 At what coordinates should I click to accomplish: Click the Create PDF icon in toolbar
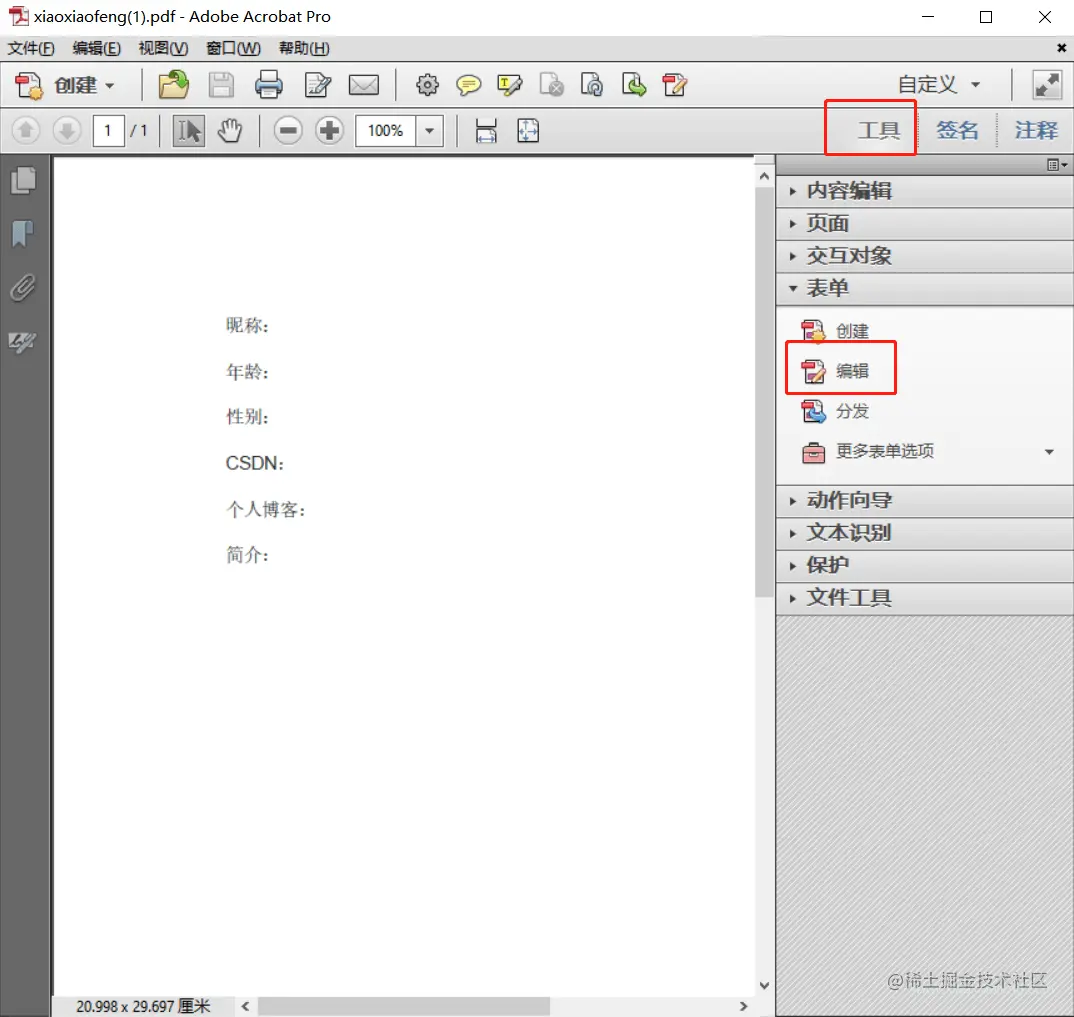tap(29, 86)
